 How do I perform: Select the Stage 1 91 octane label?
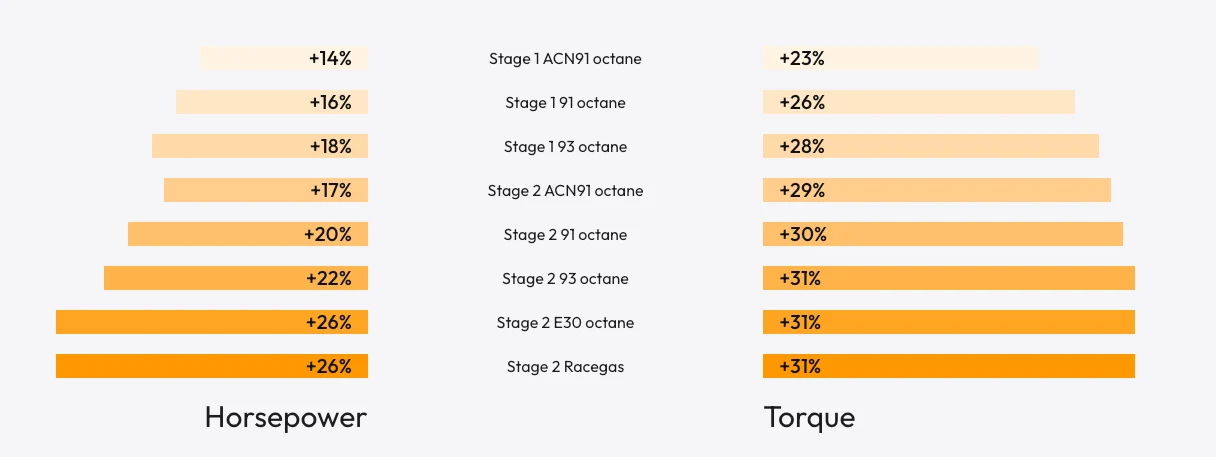coord(565,103)
